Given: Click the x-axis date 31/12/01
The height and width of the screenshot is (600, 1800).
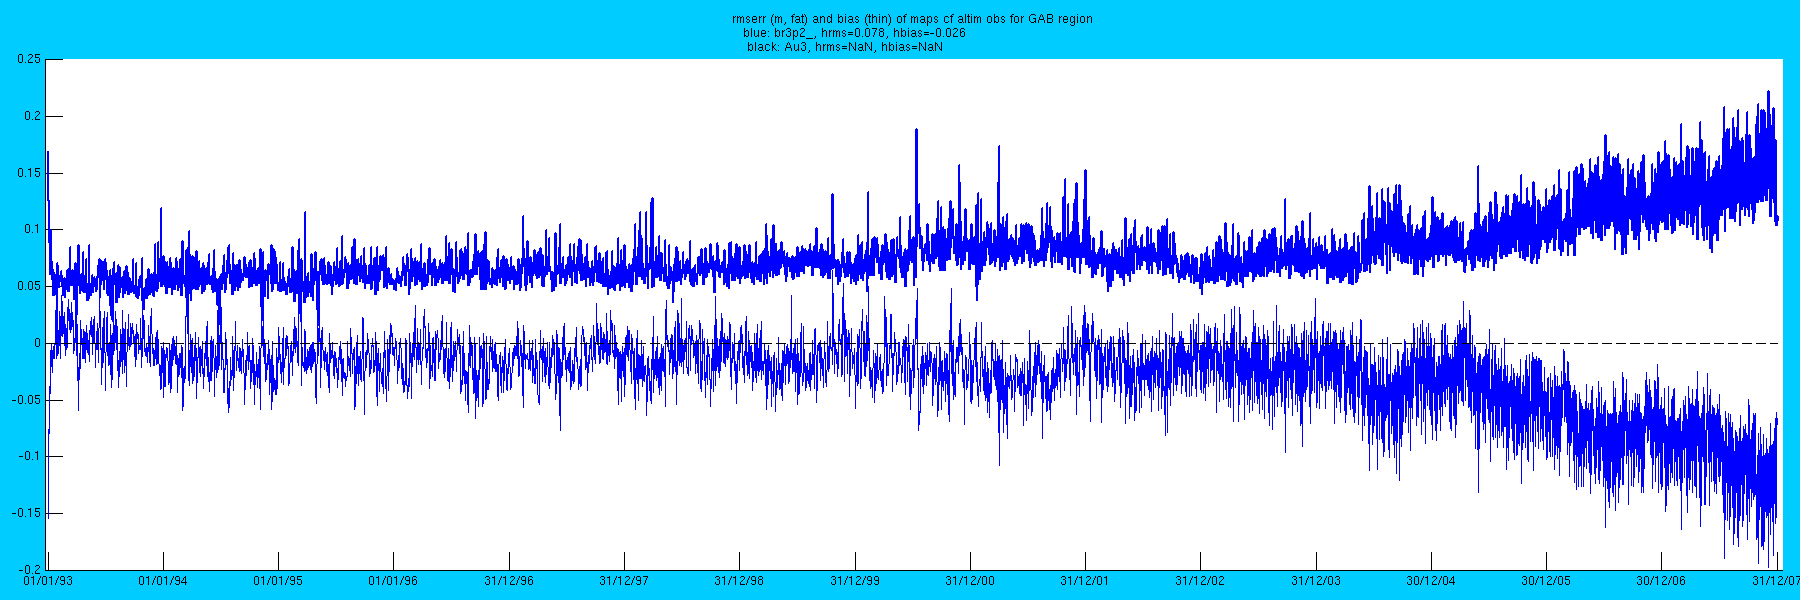Looking at the screenshot, I should [1085, 580].
